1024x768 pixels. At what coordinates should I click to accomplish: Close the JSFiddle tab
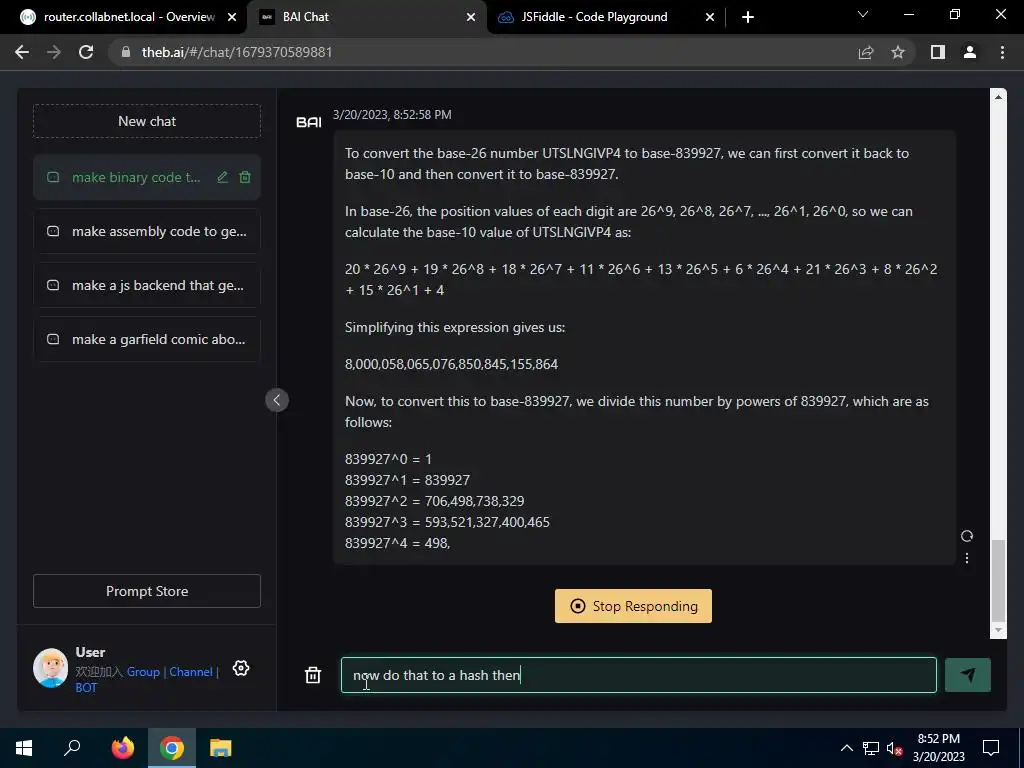point(710,17)
